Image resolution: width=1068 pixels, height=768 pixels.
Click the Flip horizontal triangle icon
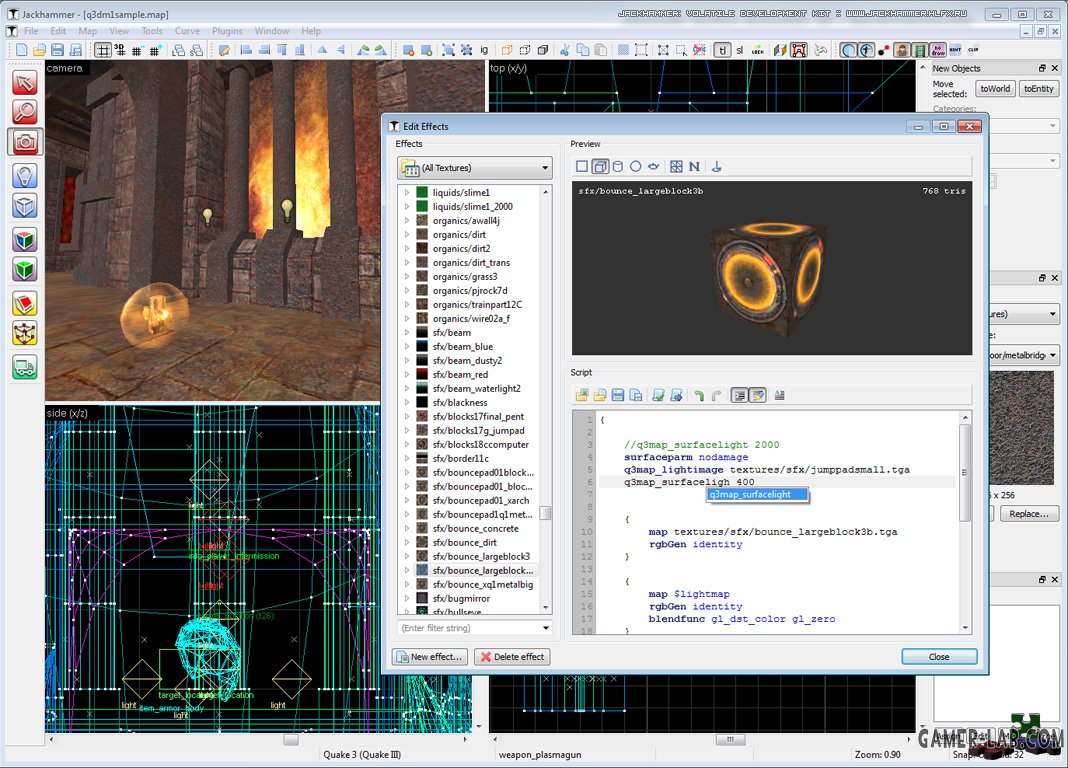click(323, 50)
